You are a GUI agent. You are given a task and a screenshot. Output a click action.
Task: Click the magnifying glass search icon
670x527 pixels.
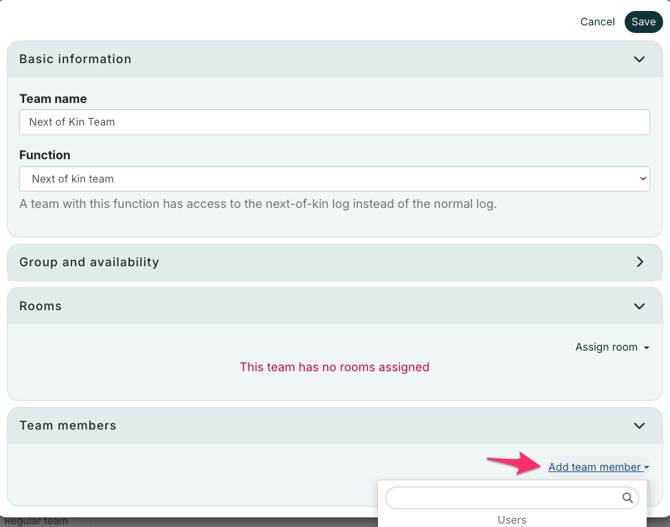[x=628, y=498]
